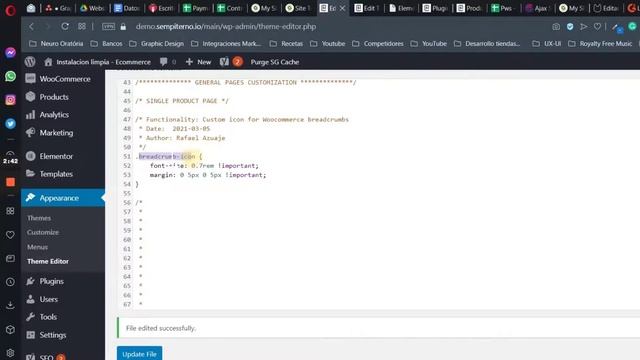Open Graphic Design bookmarks folder
Viewport: 640px width, 360px height.
[157, 44]
